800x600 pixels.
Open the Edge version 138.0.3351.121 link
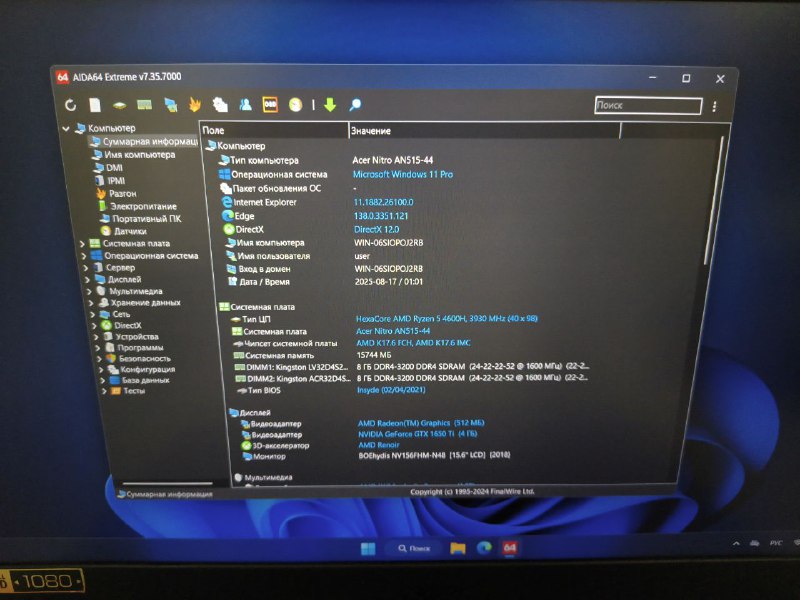pos(381,216)
